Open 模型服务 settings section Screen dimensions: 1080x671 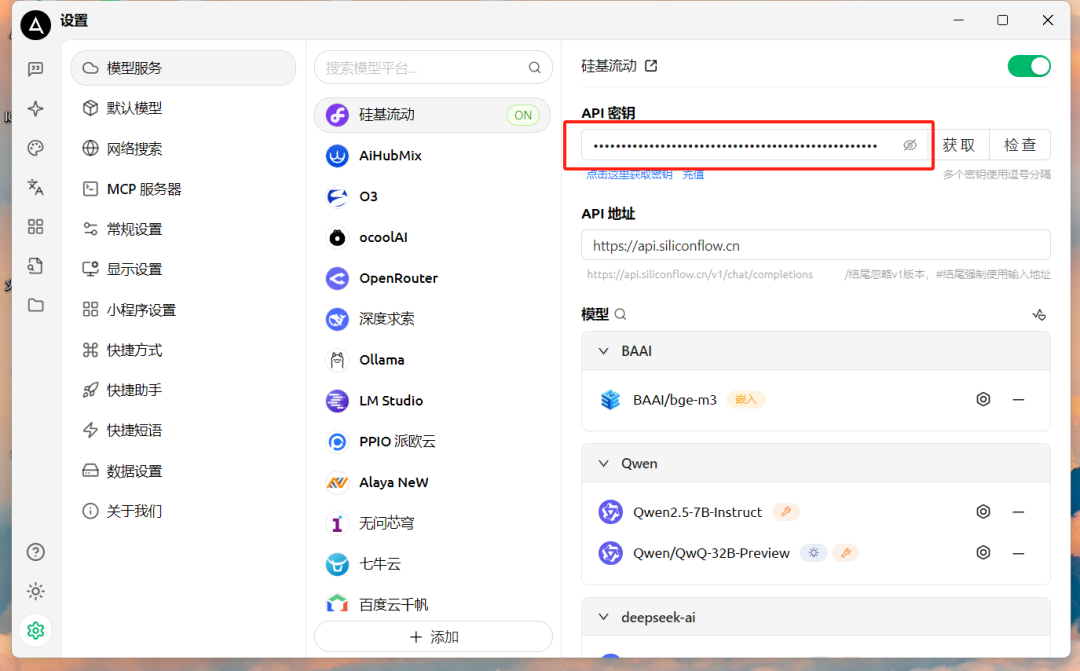coord(183,68)
